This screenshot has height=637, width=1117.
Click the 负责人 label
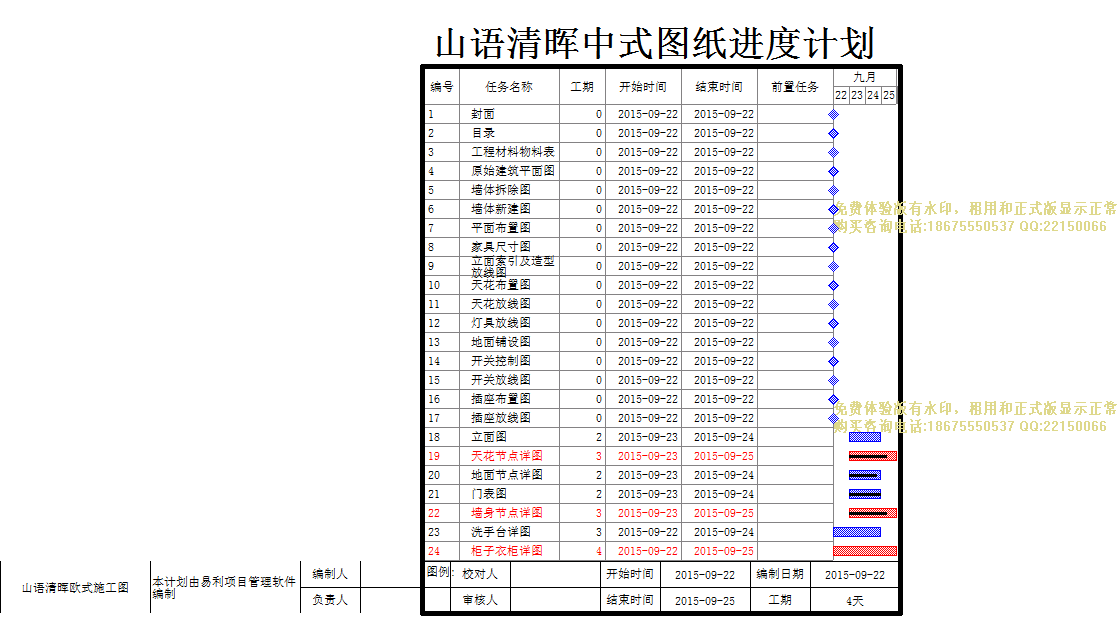pos(330,600)
